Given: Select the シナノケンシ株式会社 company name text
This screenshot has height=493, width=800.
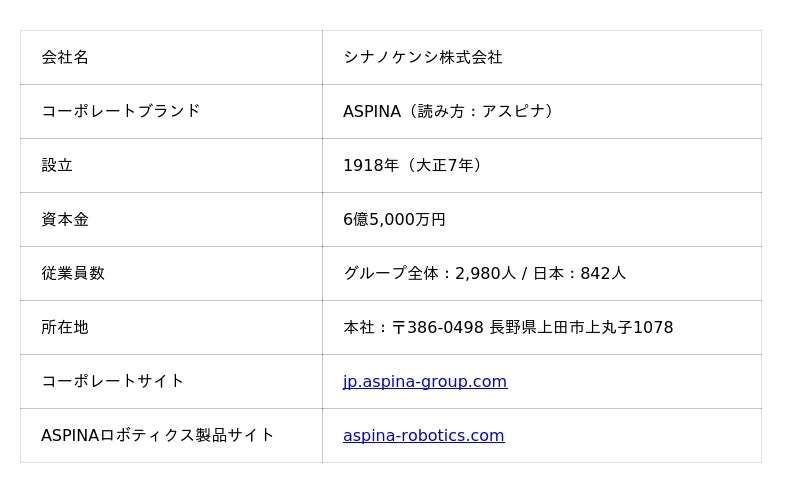Looking at the screenshot, I should pyautogui.click(x=422, y=58).
